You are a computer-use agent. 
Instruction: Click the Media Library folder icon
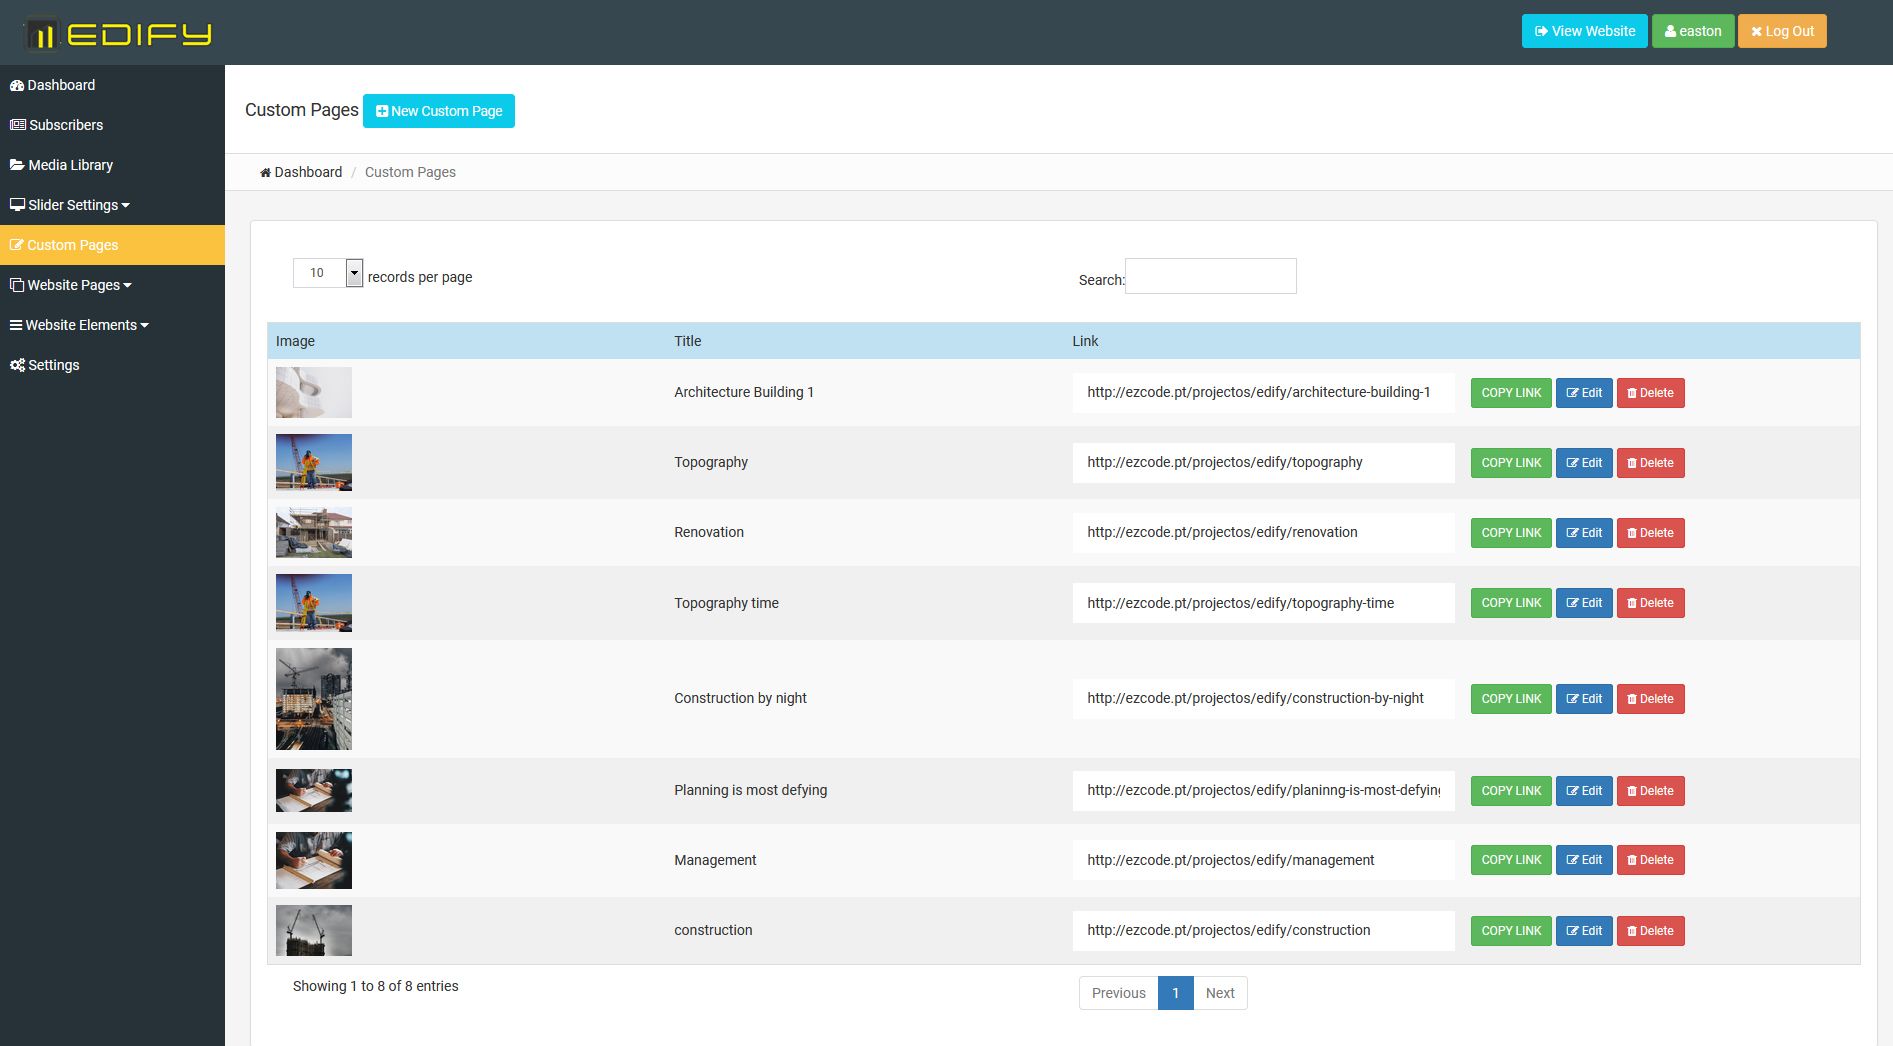tap(17, 165)
